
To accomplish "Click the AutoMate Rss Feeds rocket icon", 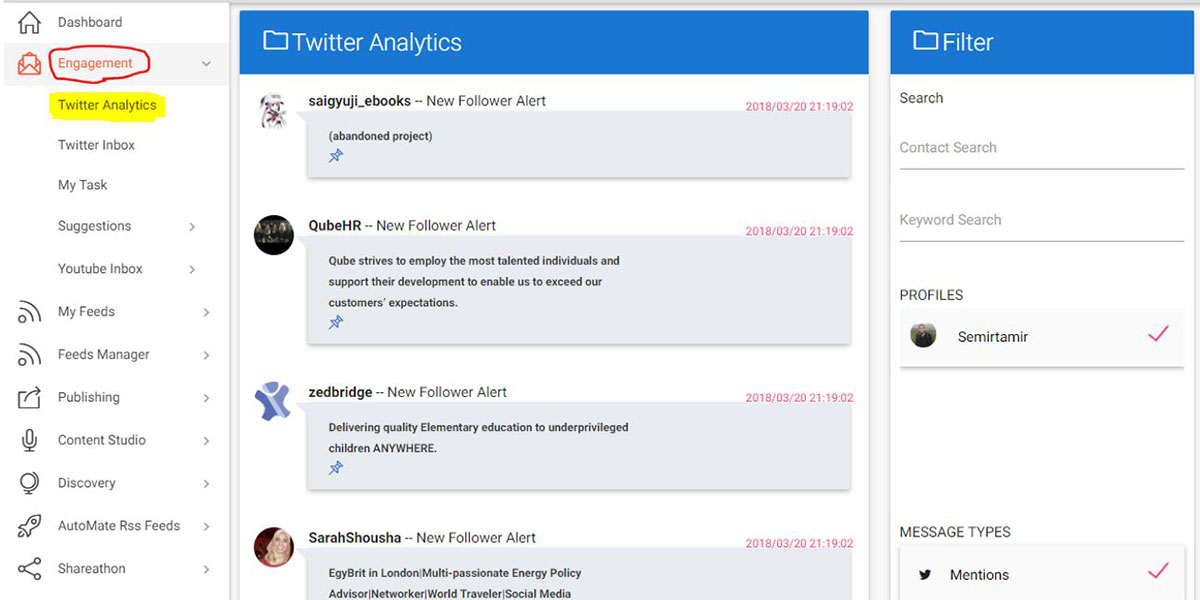I will [29, 526].
